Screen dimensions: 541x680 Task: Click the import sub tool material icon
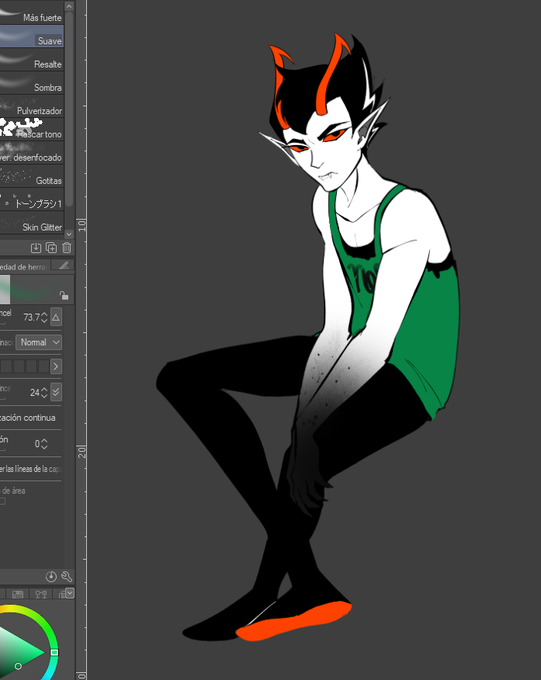click(36, 248)
